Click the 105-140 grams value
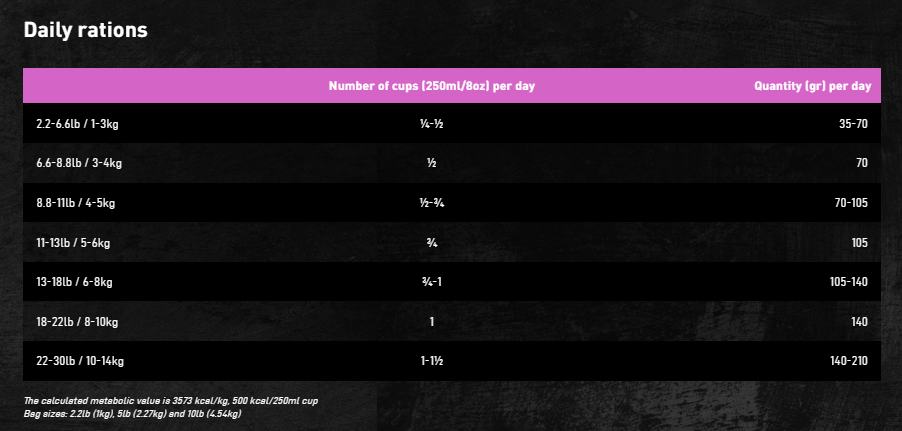This screenshot has height=431, width=902. 849,283
